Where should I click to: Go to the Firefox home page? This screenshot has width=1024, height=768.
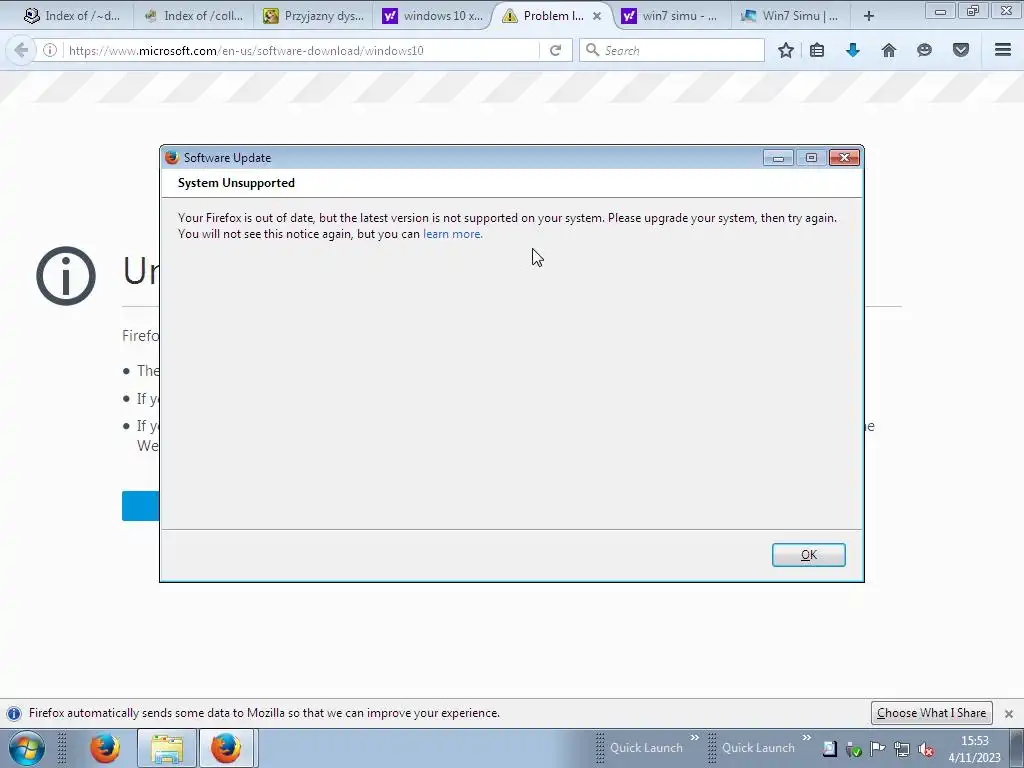888,50
